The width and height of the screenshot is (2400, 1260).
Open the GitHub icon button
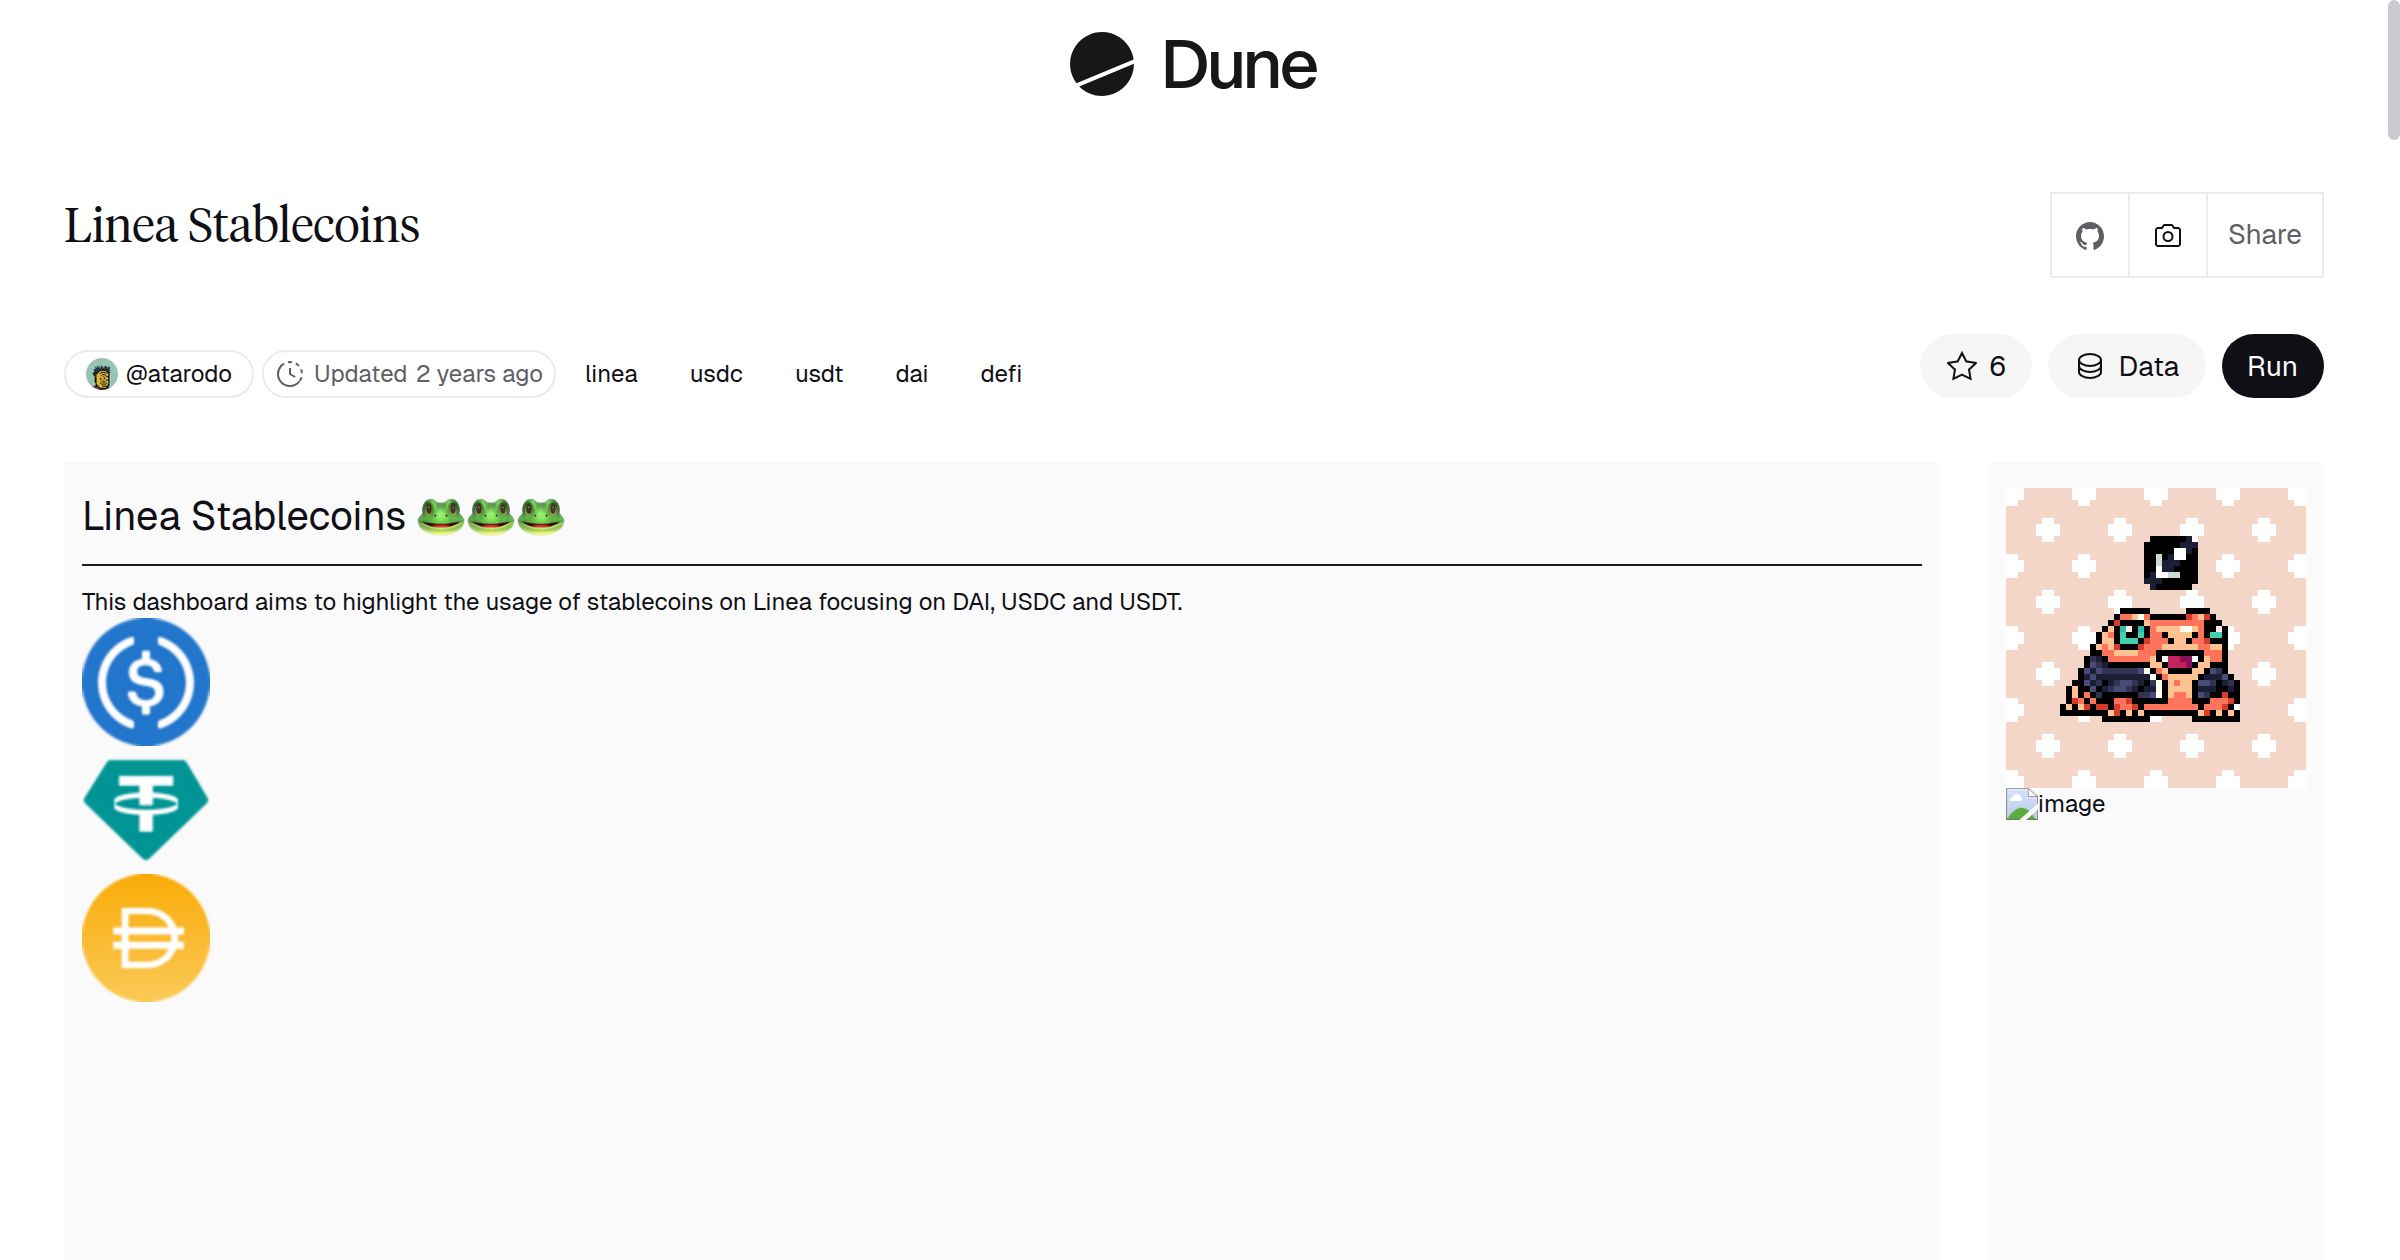click(x=2089, y=235)
